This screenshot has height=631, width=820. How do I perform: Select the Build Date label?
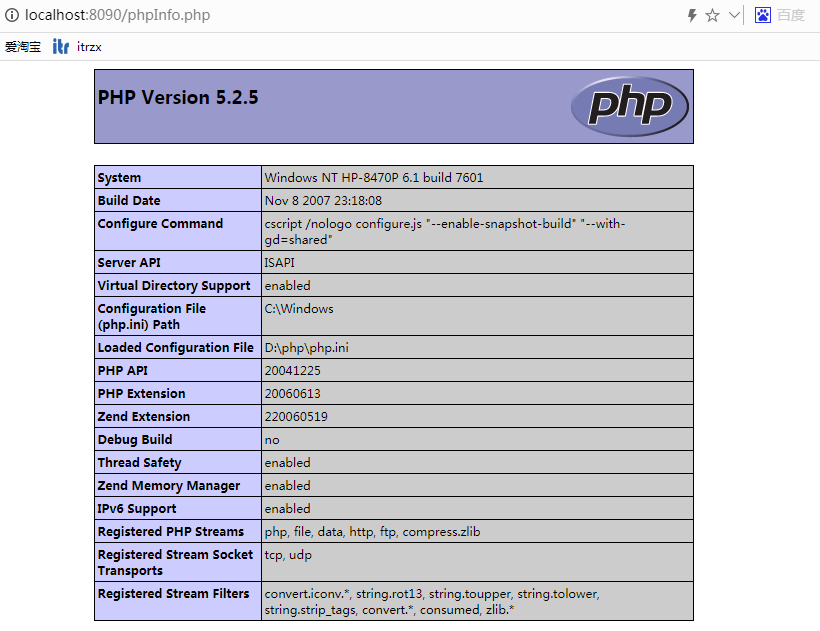(129, 201)
